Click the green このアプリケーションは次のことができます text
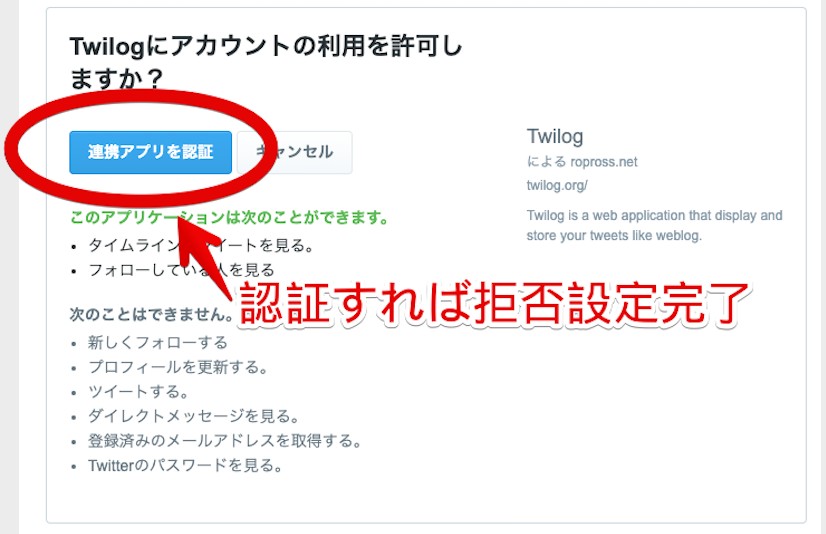826x534 pixels. click(229, 217)
